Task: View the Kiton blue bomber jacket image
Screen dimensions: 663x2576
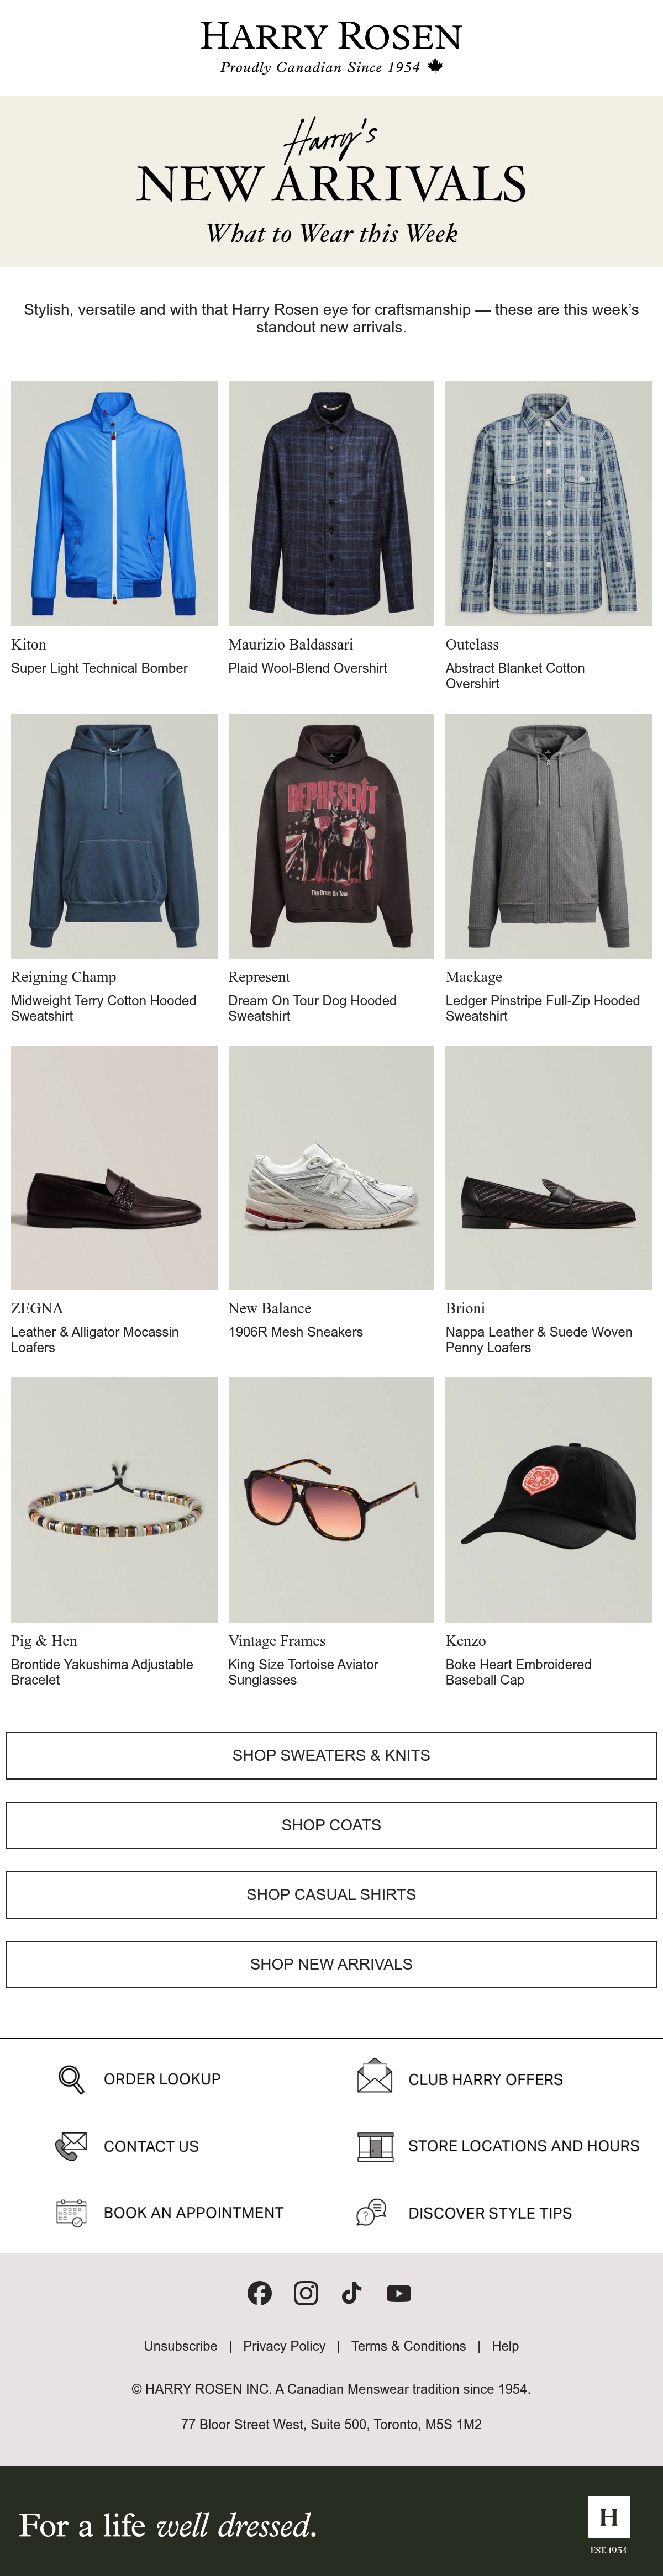Action: 114,503
